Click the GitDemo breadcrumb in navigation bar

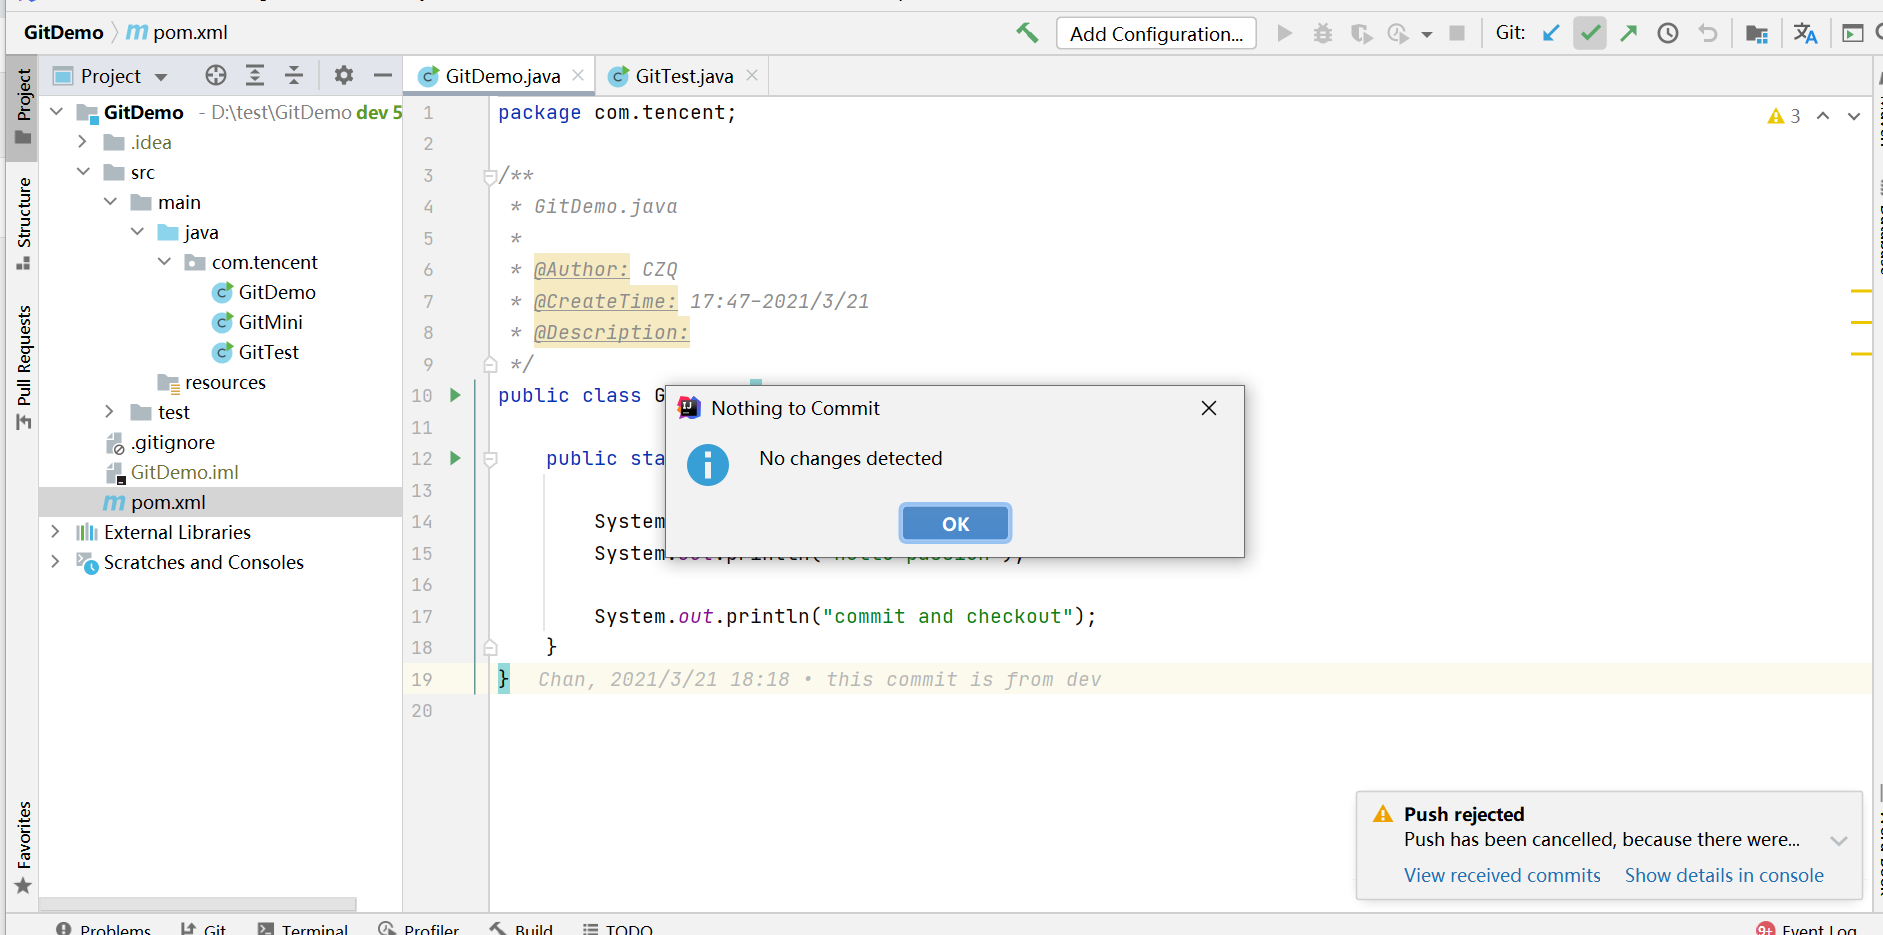pos(63,32)
